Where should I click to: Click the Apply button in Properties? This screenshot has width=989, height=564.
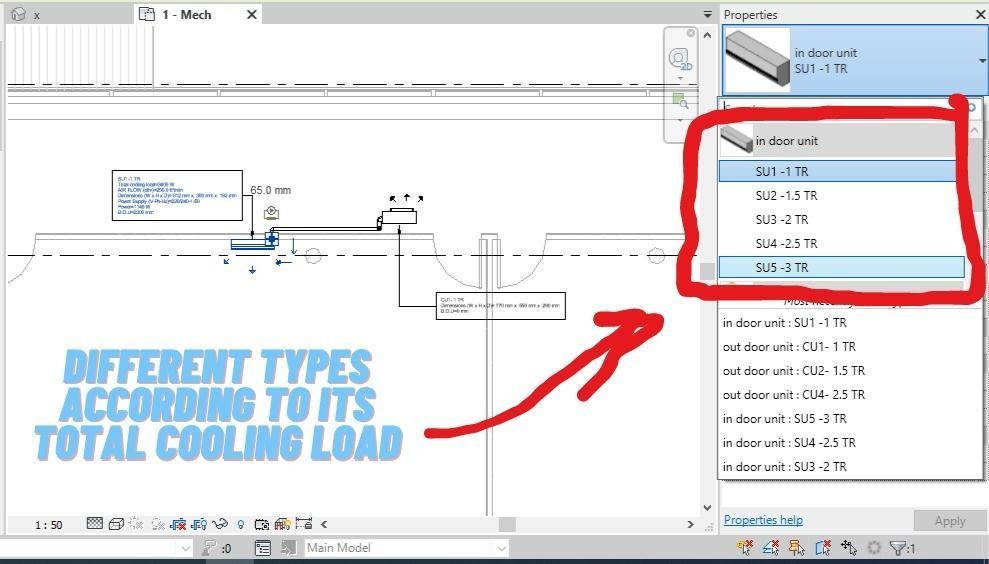coord(949,521)
